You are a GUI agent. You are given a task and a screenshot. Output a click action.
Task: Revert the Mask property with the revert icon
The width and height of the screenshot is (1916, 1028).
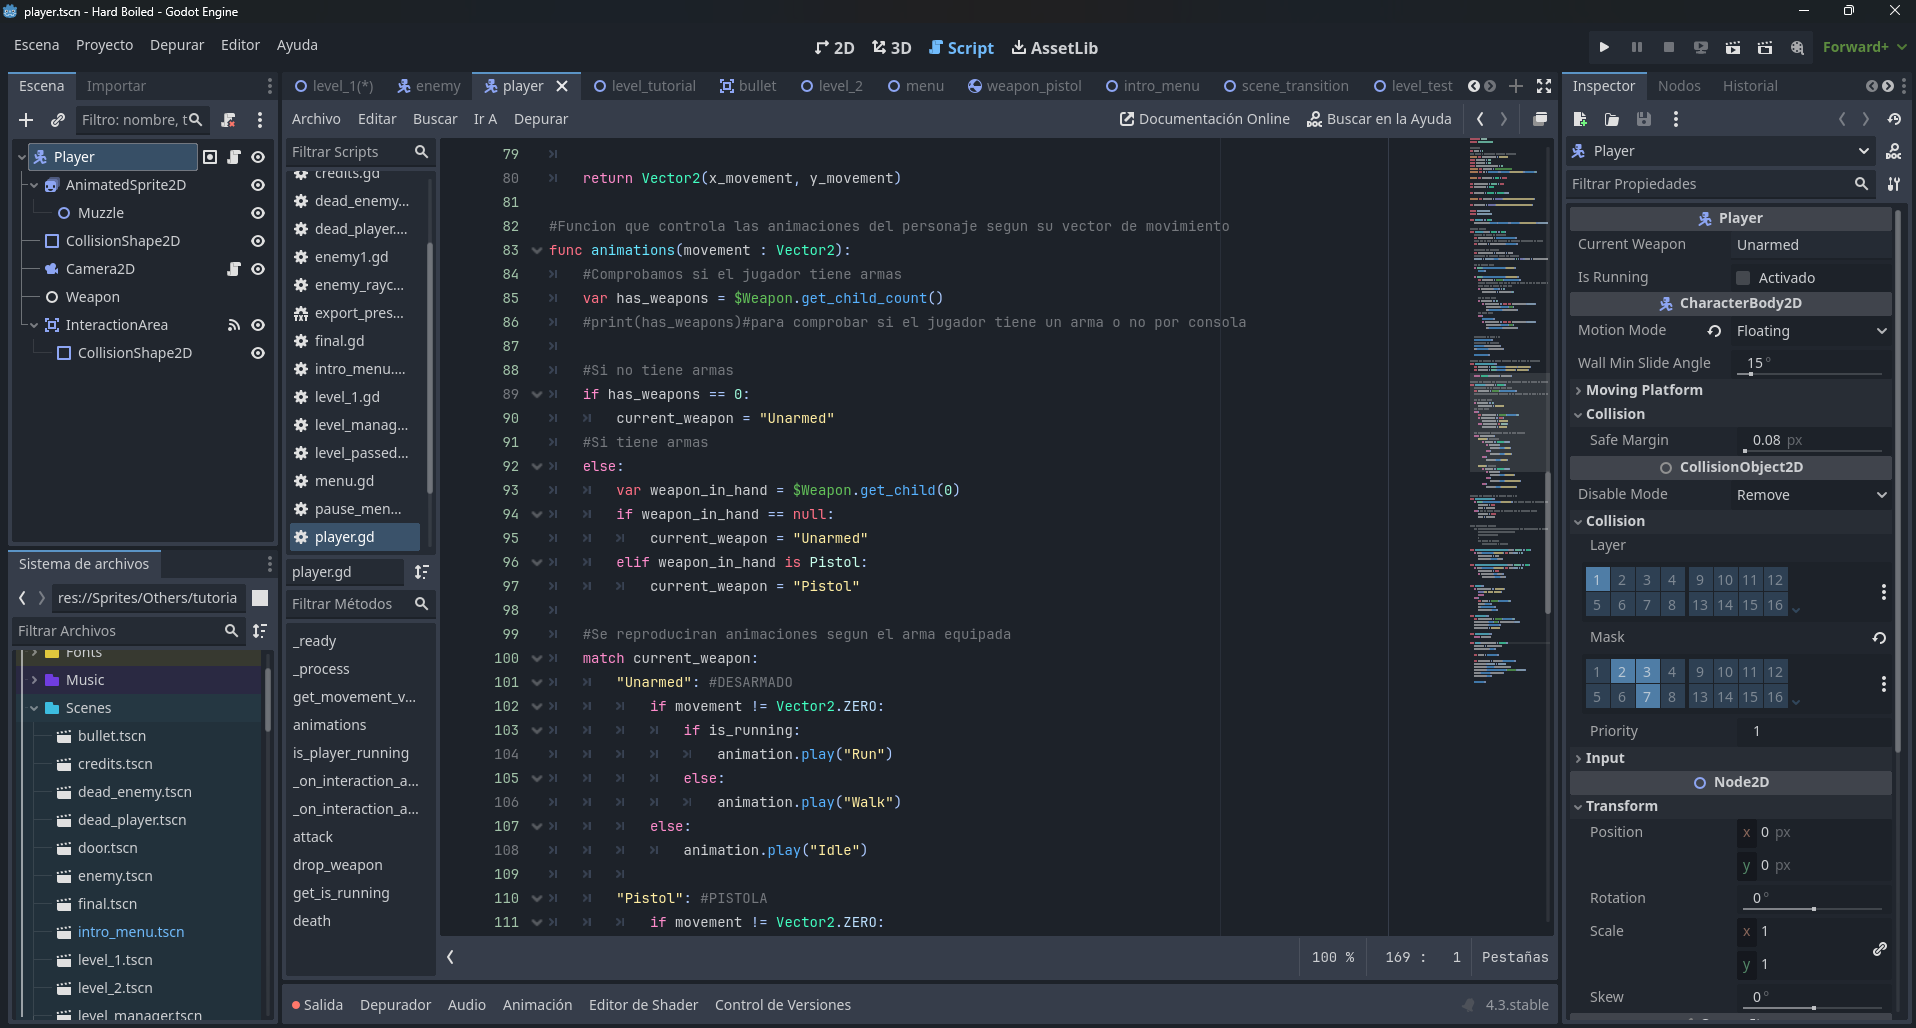(x=1879, y=637)
